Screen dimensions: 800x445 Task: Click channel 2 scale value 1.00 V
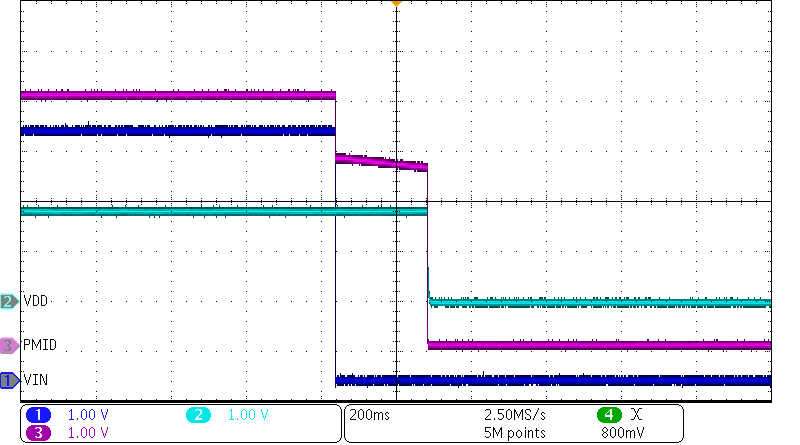coord(248,415)
